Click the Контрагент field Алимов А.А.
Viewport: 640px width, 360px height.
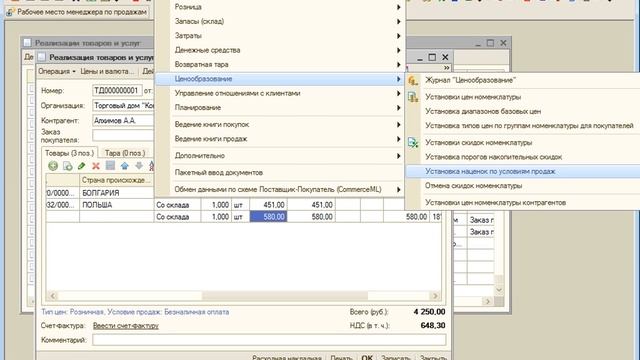coord(123,120)
